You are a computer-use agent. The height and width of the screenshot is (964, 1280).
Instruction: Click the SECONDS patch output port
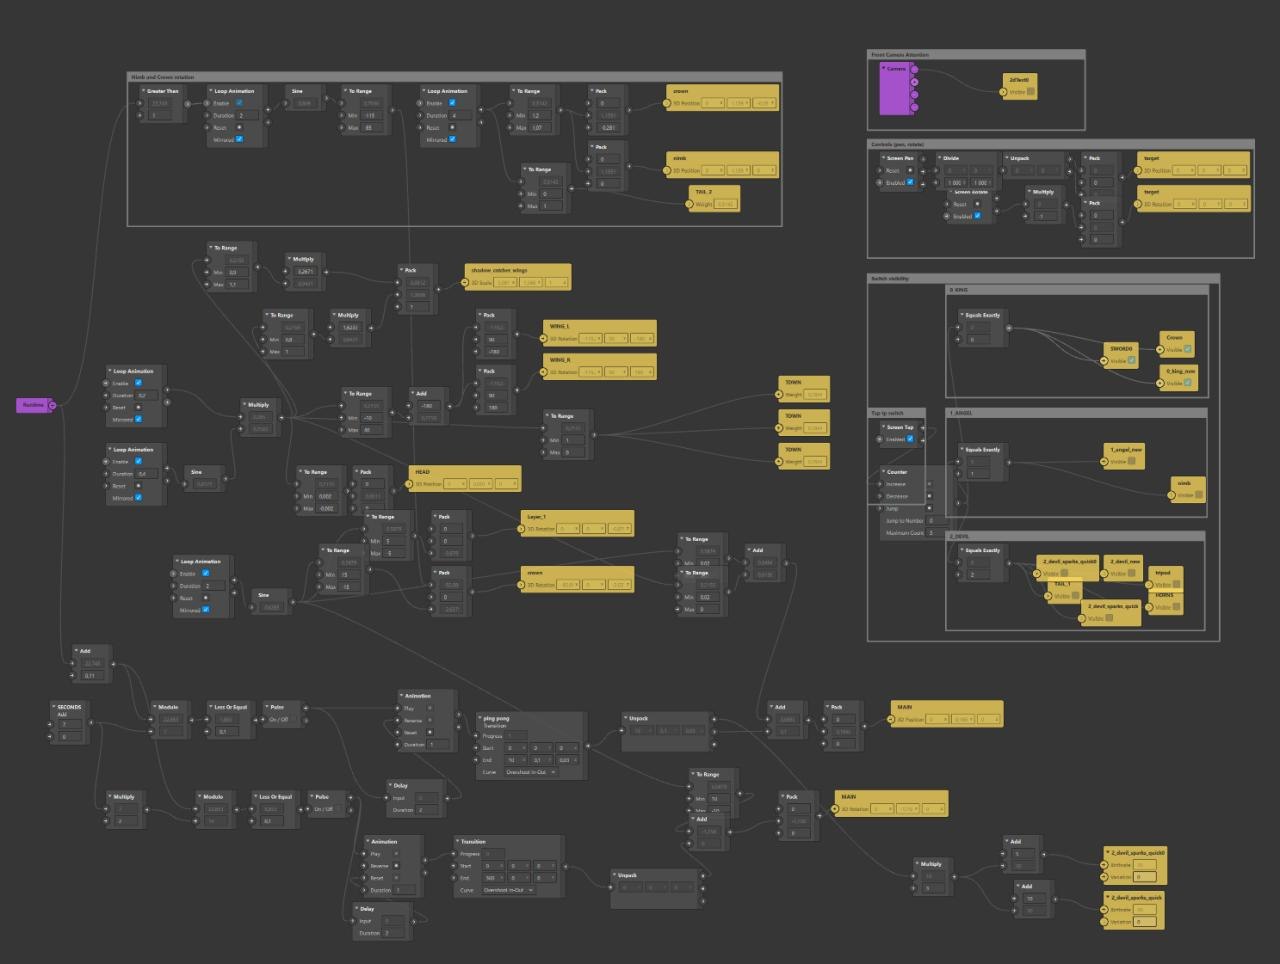89,724
